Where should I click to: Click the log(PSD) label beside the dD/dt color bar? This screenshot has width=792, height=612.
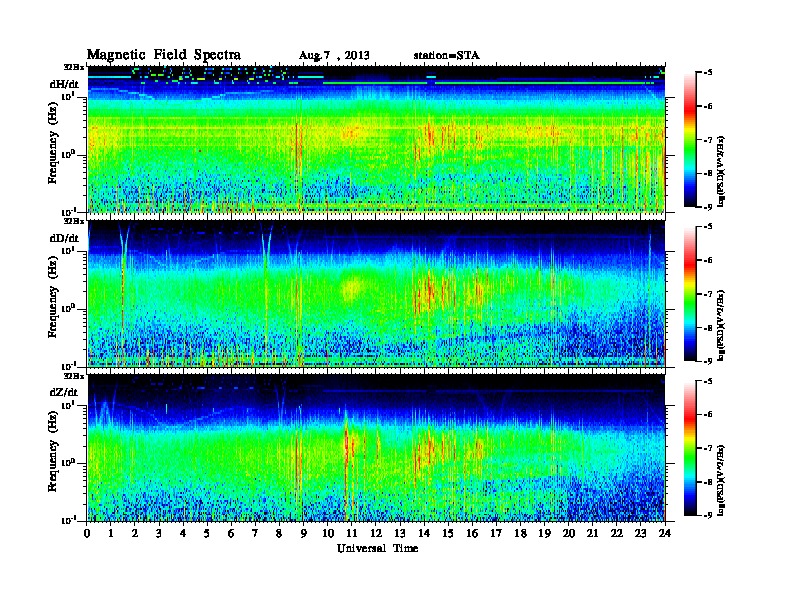tap(721, 325)
